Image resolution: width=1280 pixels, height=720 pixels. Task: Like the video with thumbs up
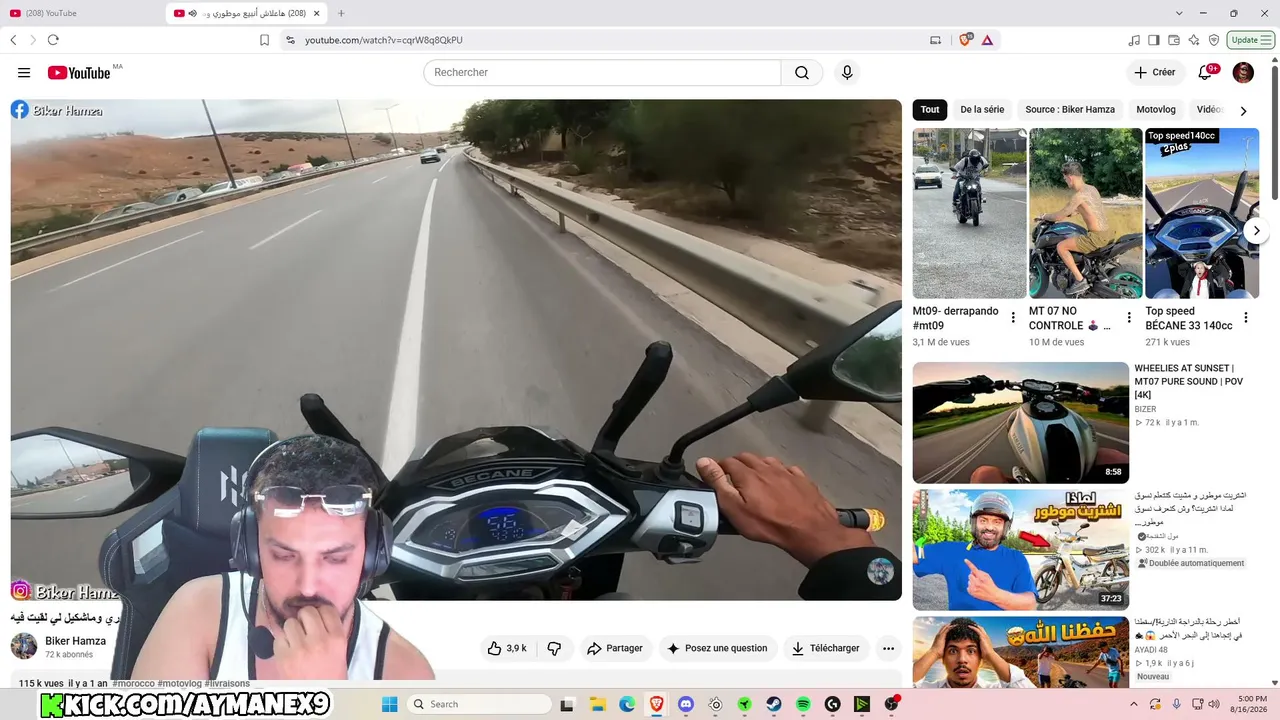tap(506, 648)
